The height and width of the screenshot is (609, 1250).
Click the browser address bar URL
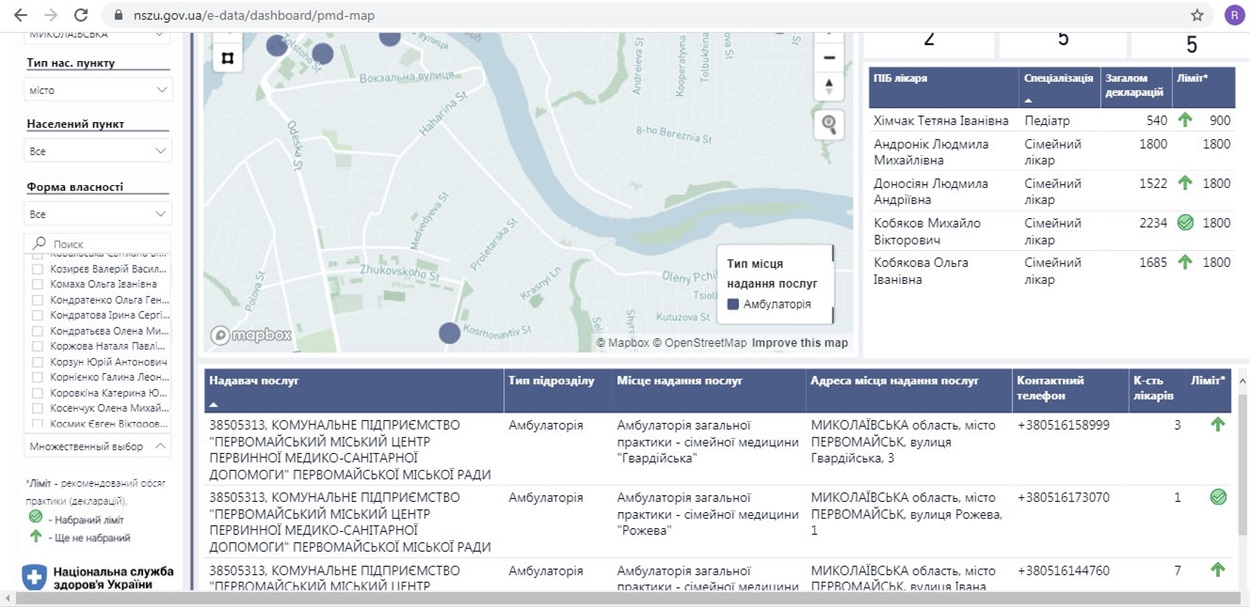click(256, 16)
